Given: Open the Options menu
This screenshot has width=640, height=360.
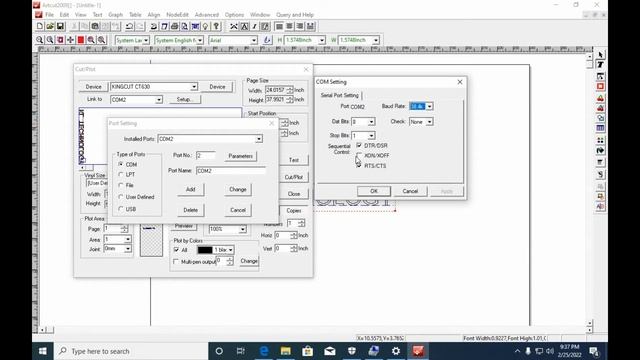Looking at the screenshot, I should click(234, 15).
